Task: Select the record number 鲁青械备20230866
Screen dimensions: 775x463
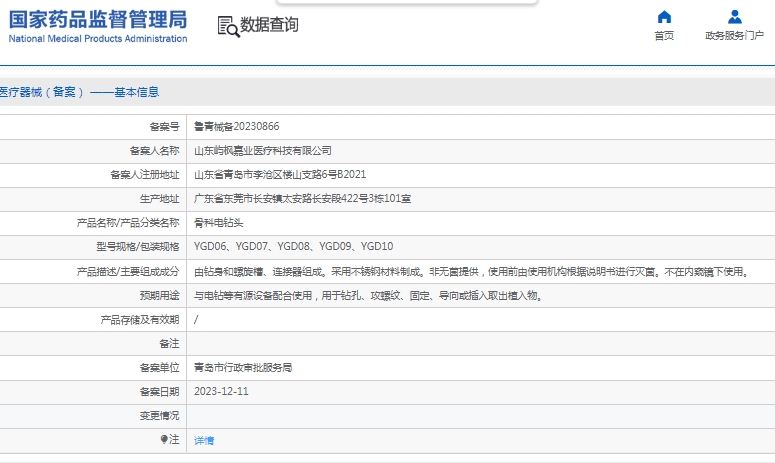Action: [x=237, y=126]
